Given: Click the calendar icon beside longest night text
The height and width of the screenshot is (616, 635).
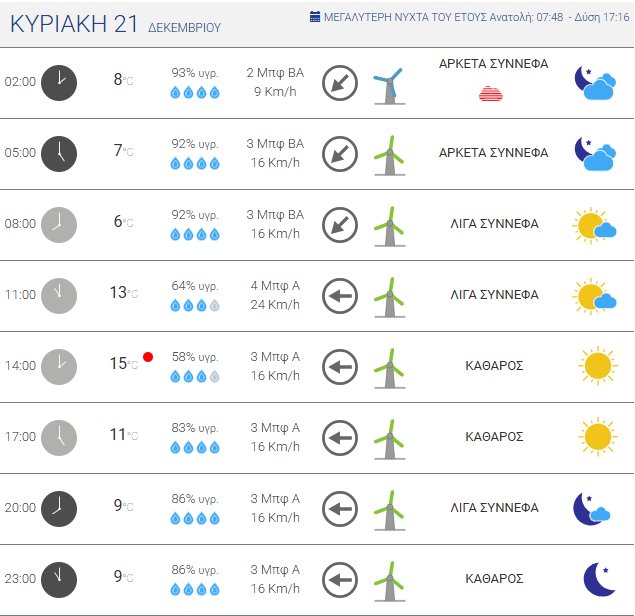Looking at the screenshot, I should pos(315,17).
